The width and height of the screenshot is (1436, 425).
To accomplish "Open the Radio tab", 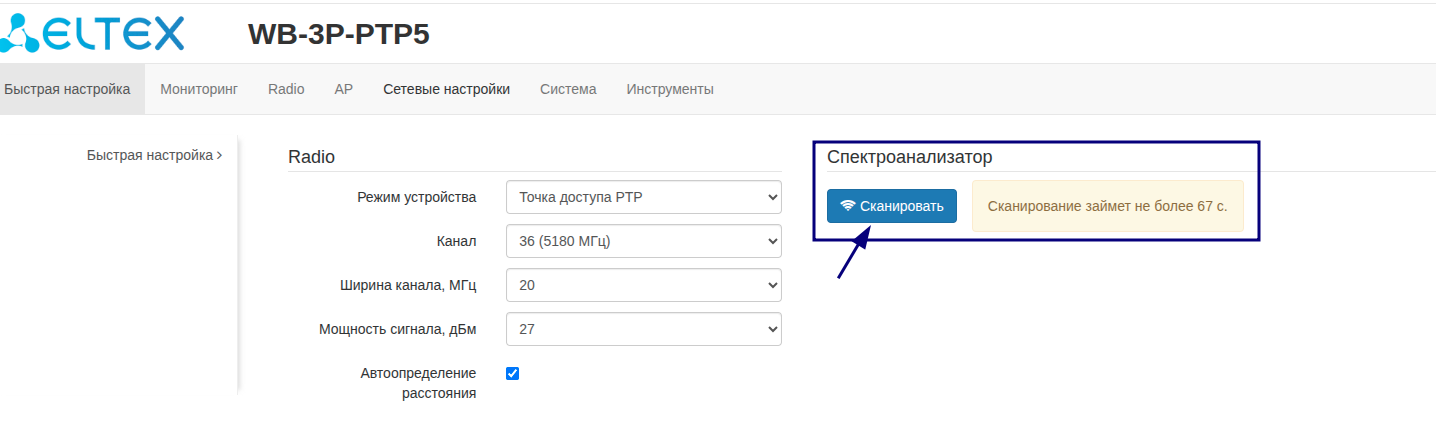I will coord(286,89).
